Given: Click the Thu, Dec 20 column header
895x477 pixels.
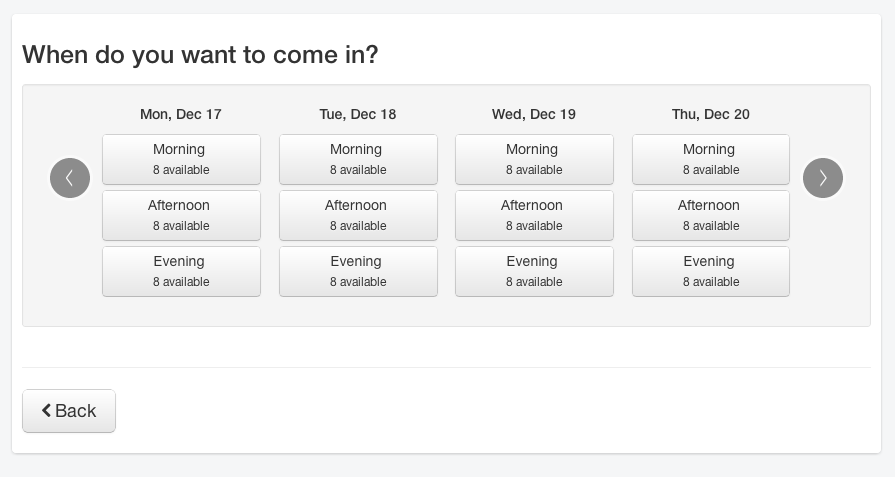Looking at the screenshot, I should [711, 114].
